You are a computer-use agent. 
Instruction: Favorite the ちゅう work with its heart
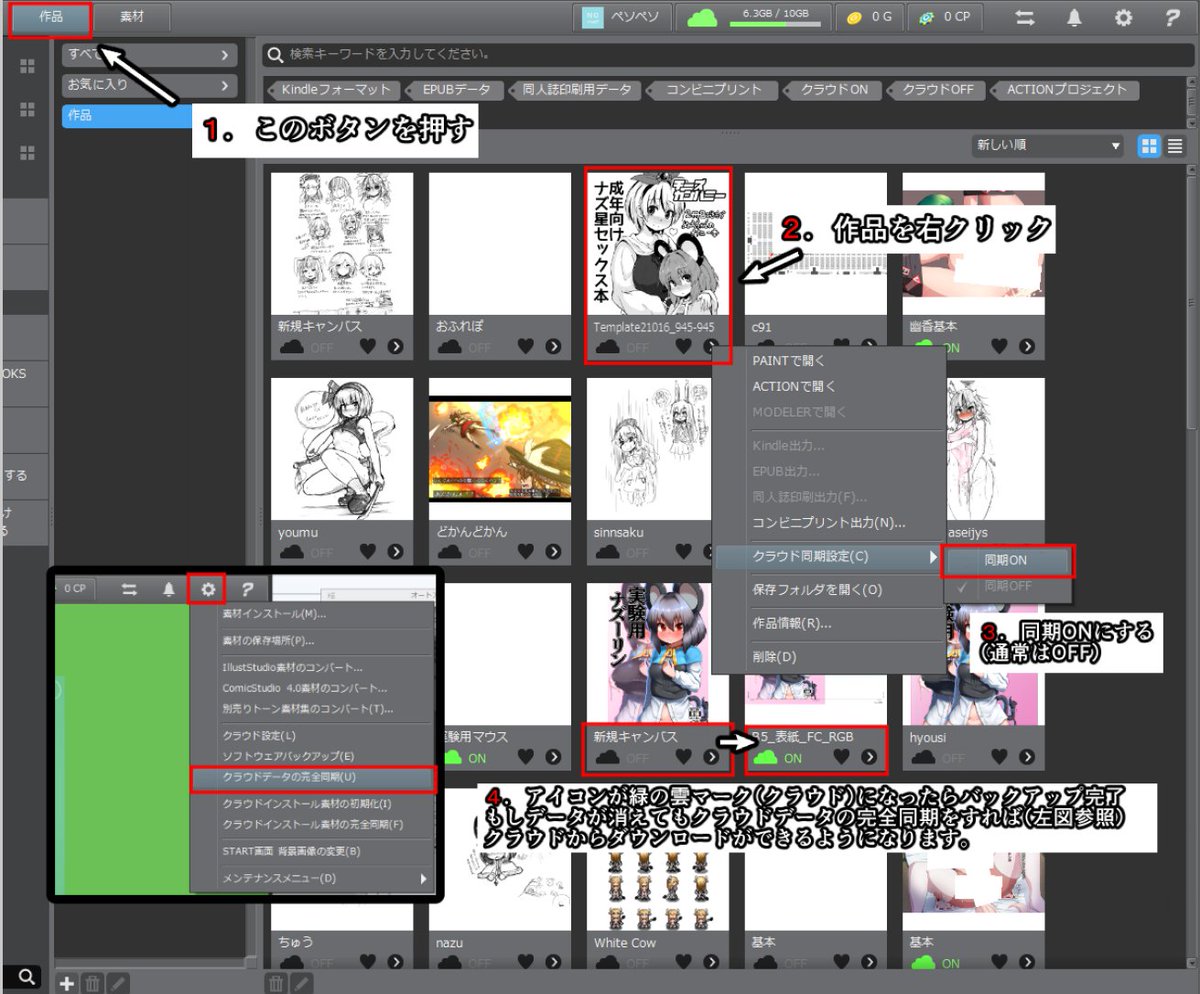click(x=367, y=963)
